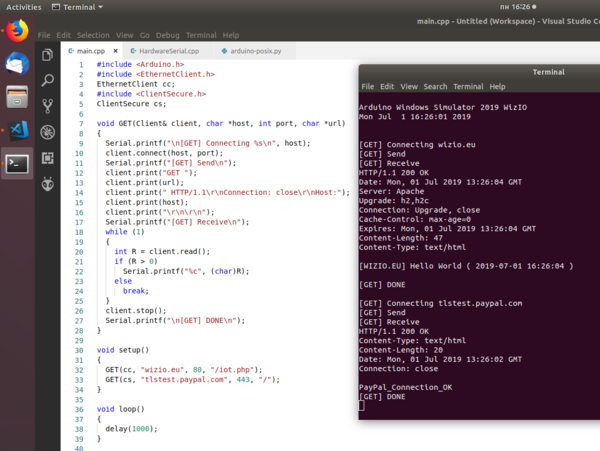The image size is (600, 451).
Task: Click "delay(1000);" in the editor
Action: pos(131,429)
